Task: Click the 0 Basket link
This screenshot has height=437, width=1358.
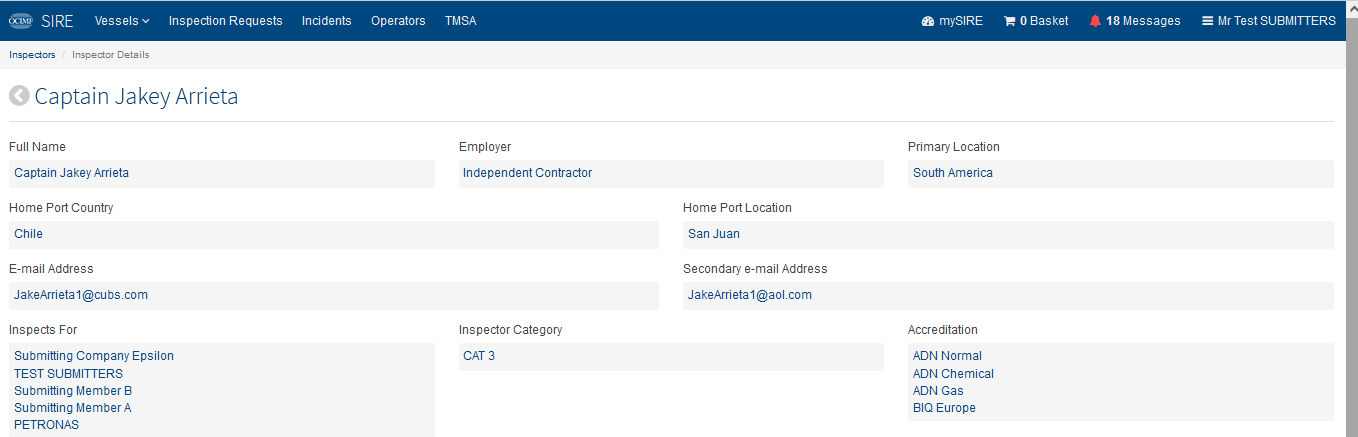Action: point(1036,21)
